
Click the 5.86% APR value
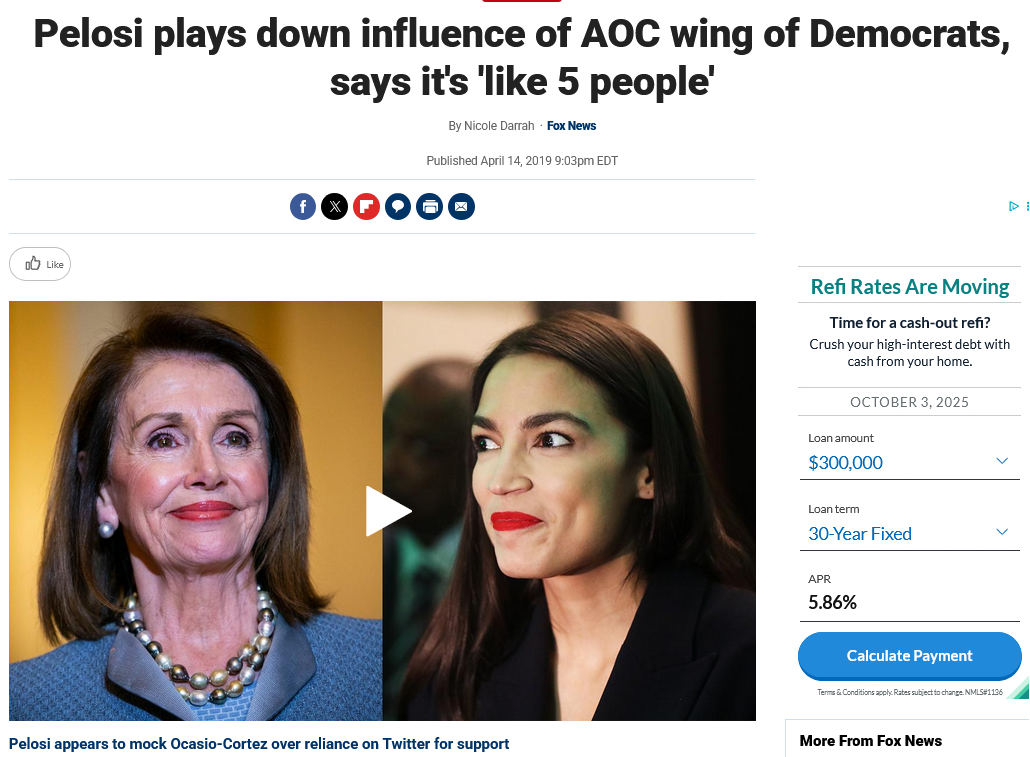point(832,602)
